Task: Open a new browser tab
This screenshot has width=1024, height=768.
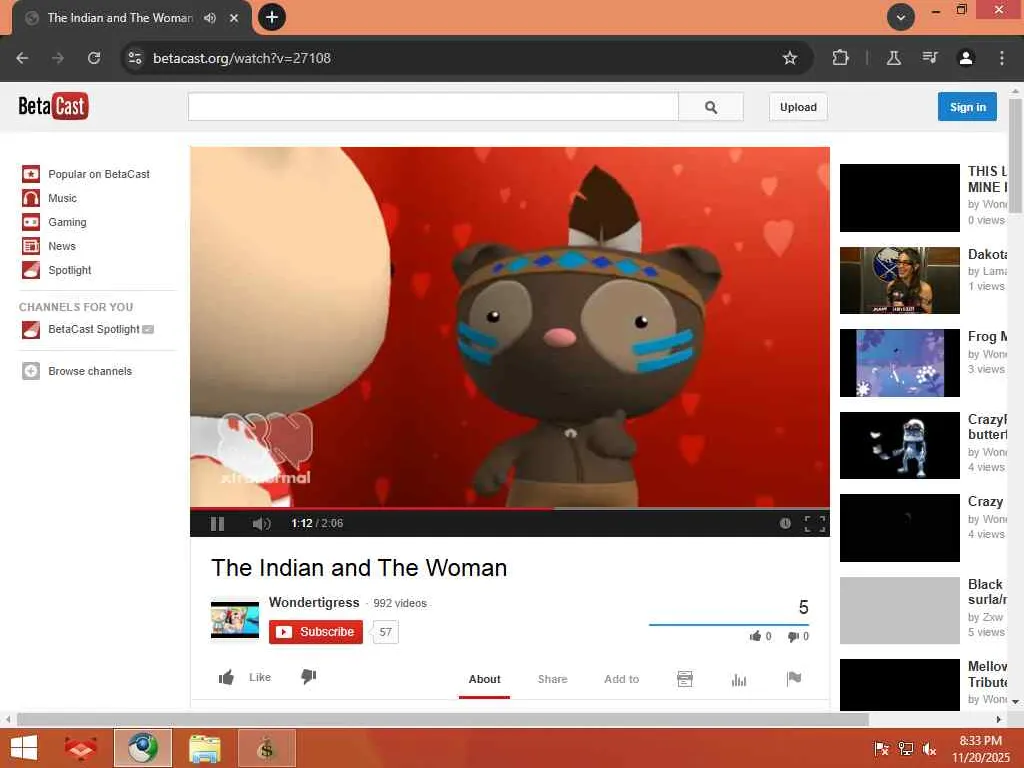Action: (272, 17)
